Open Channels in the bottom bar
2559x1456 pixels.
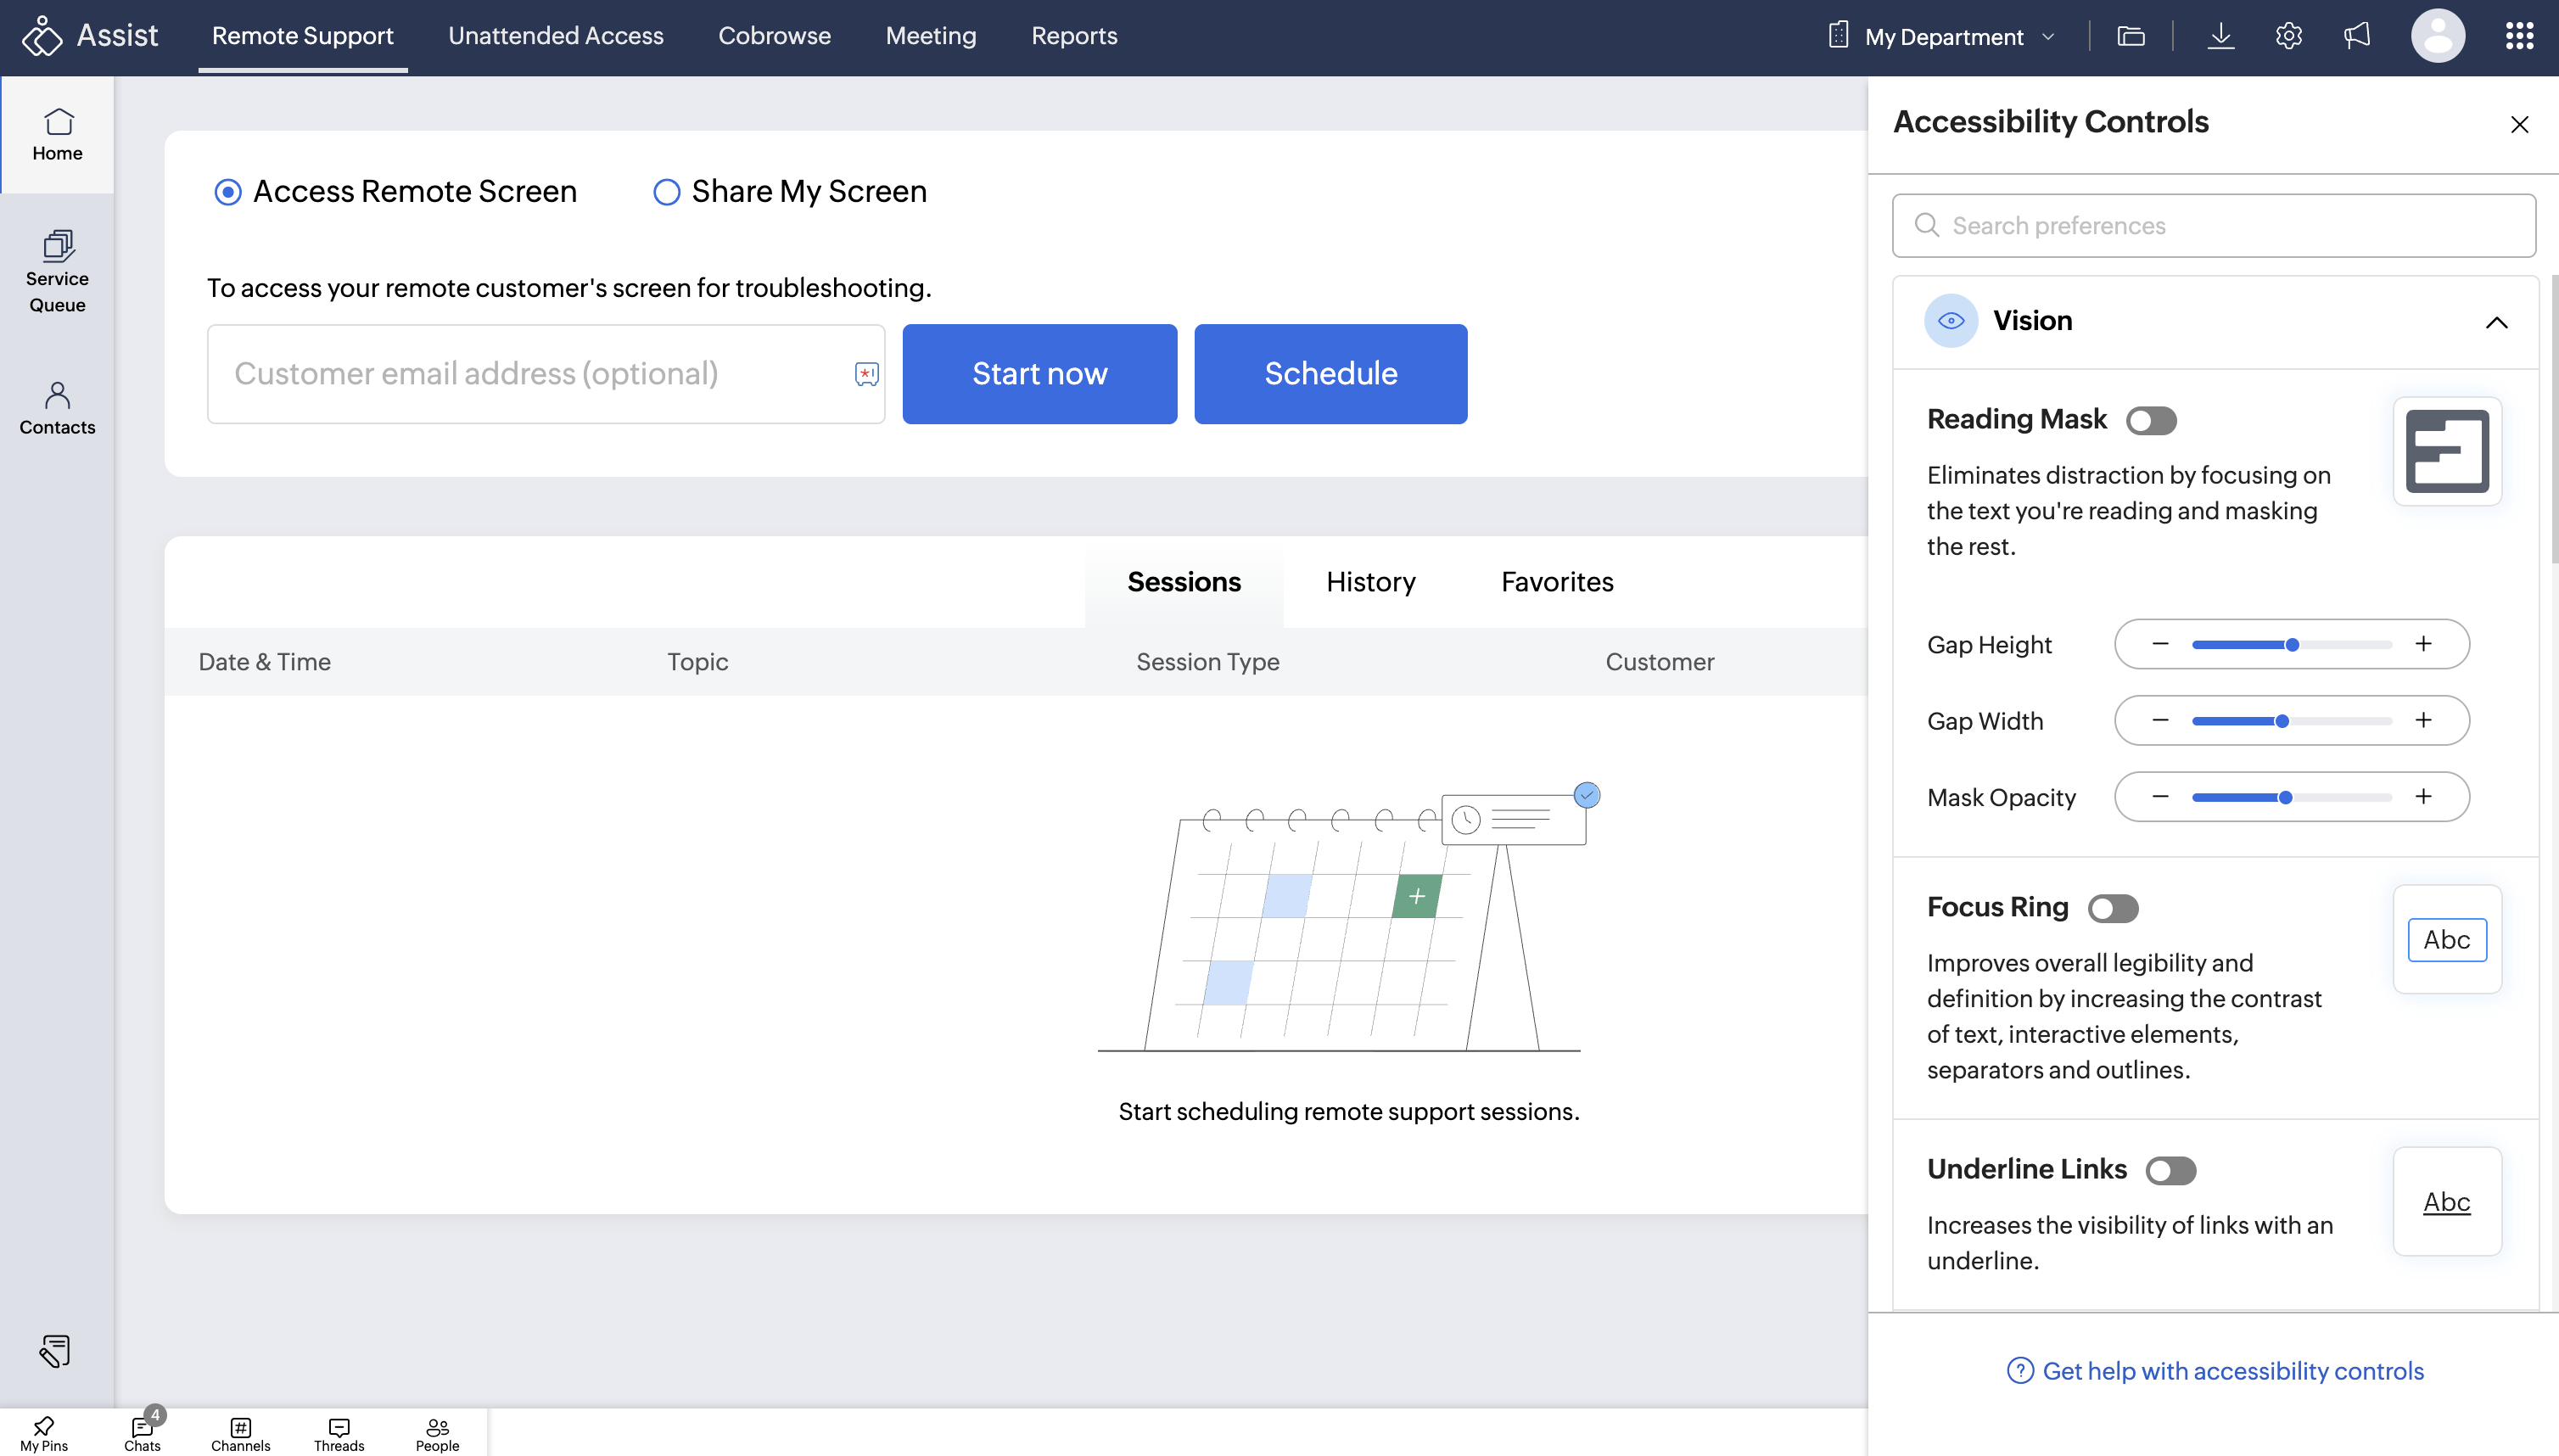click(240, 1433)
